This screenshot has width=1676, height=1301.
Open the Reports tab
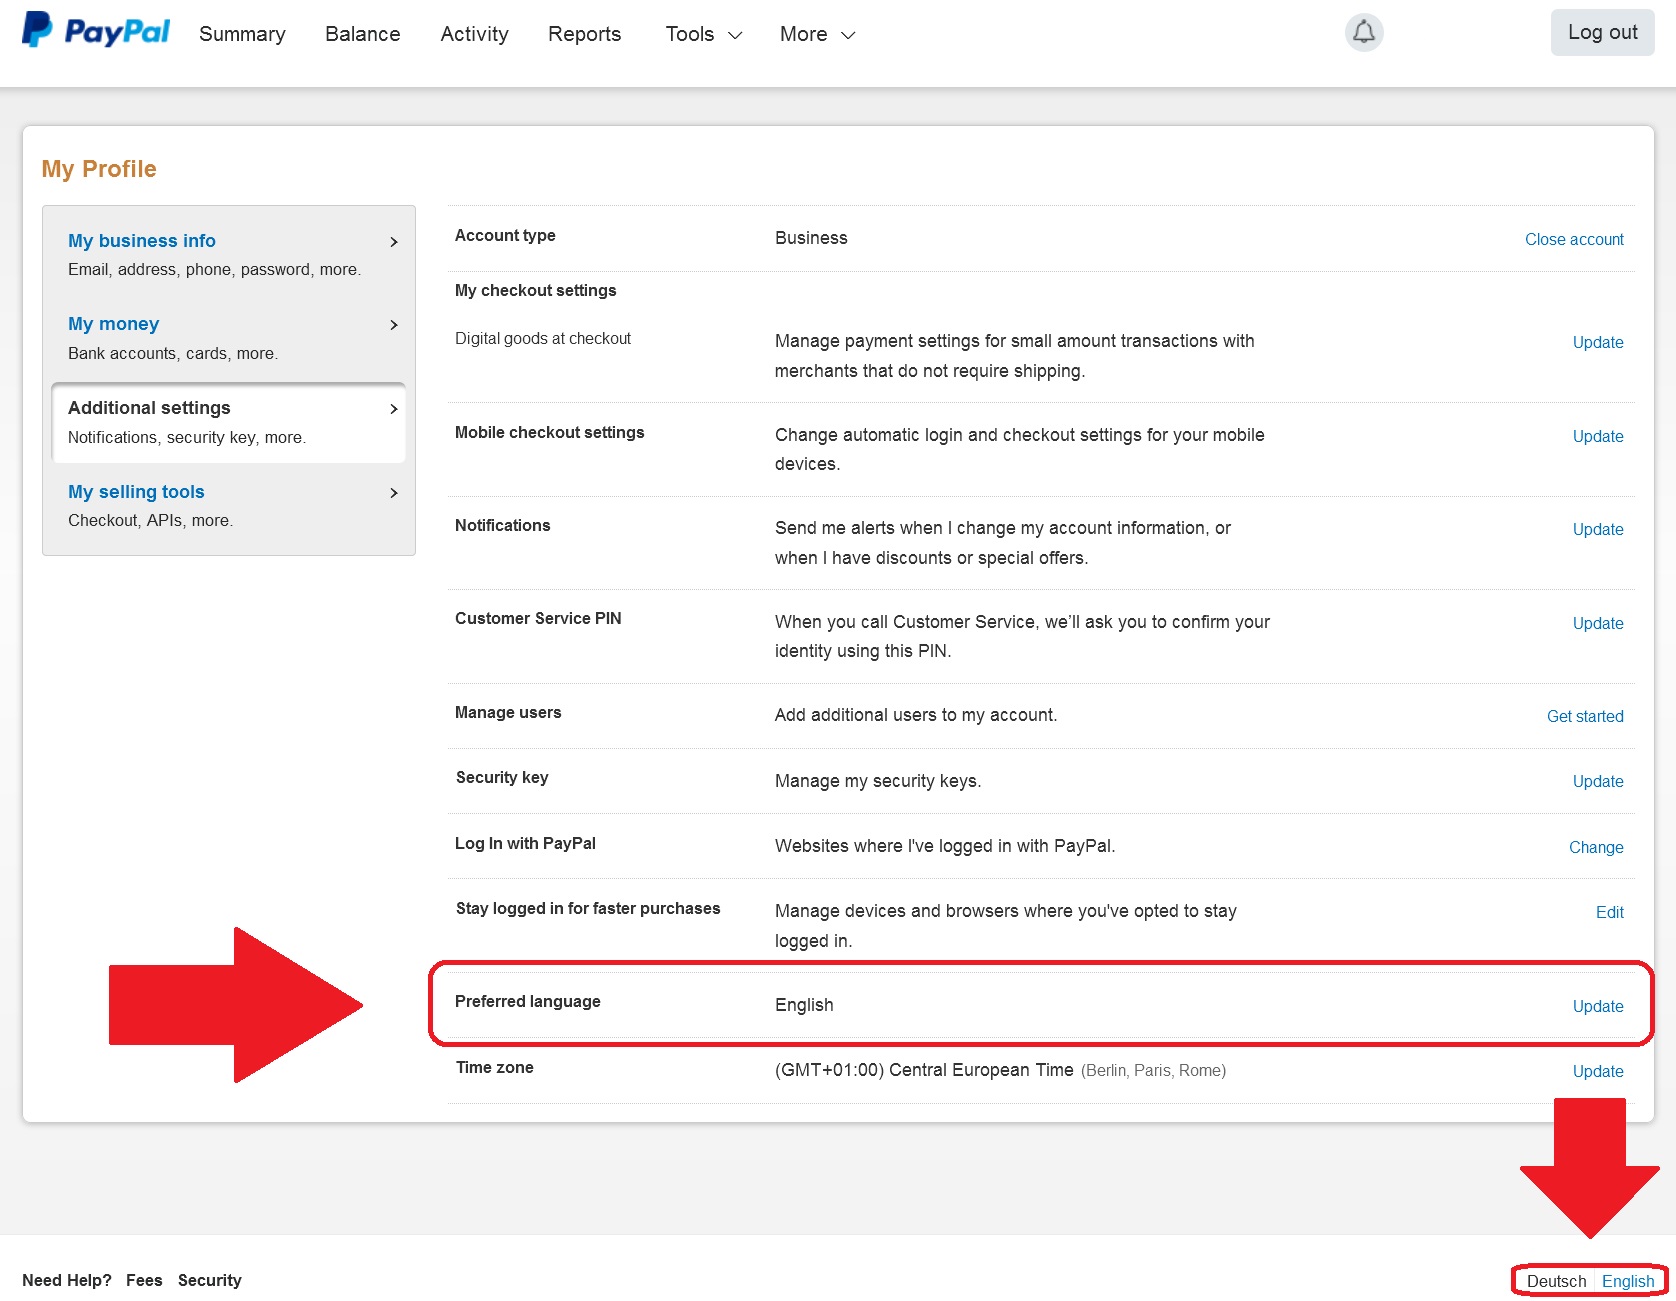click(584, 34)
